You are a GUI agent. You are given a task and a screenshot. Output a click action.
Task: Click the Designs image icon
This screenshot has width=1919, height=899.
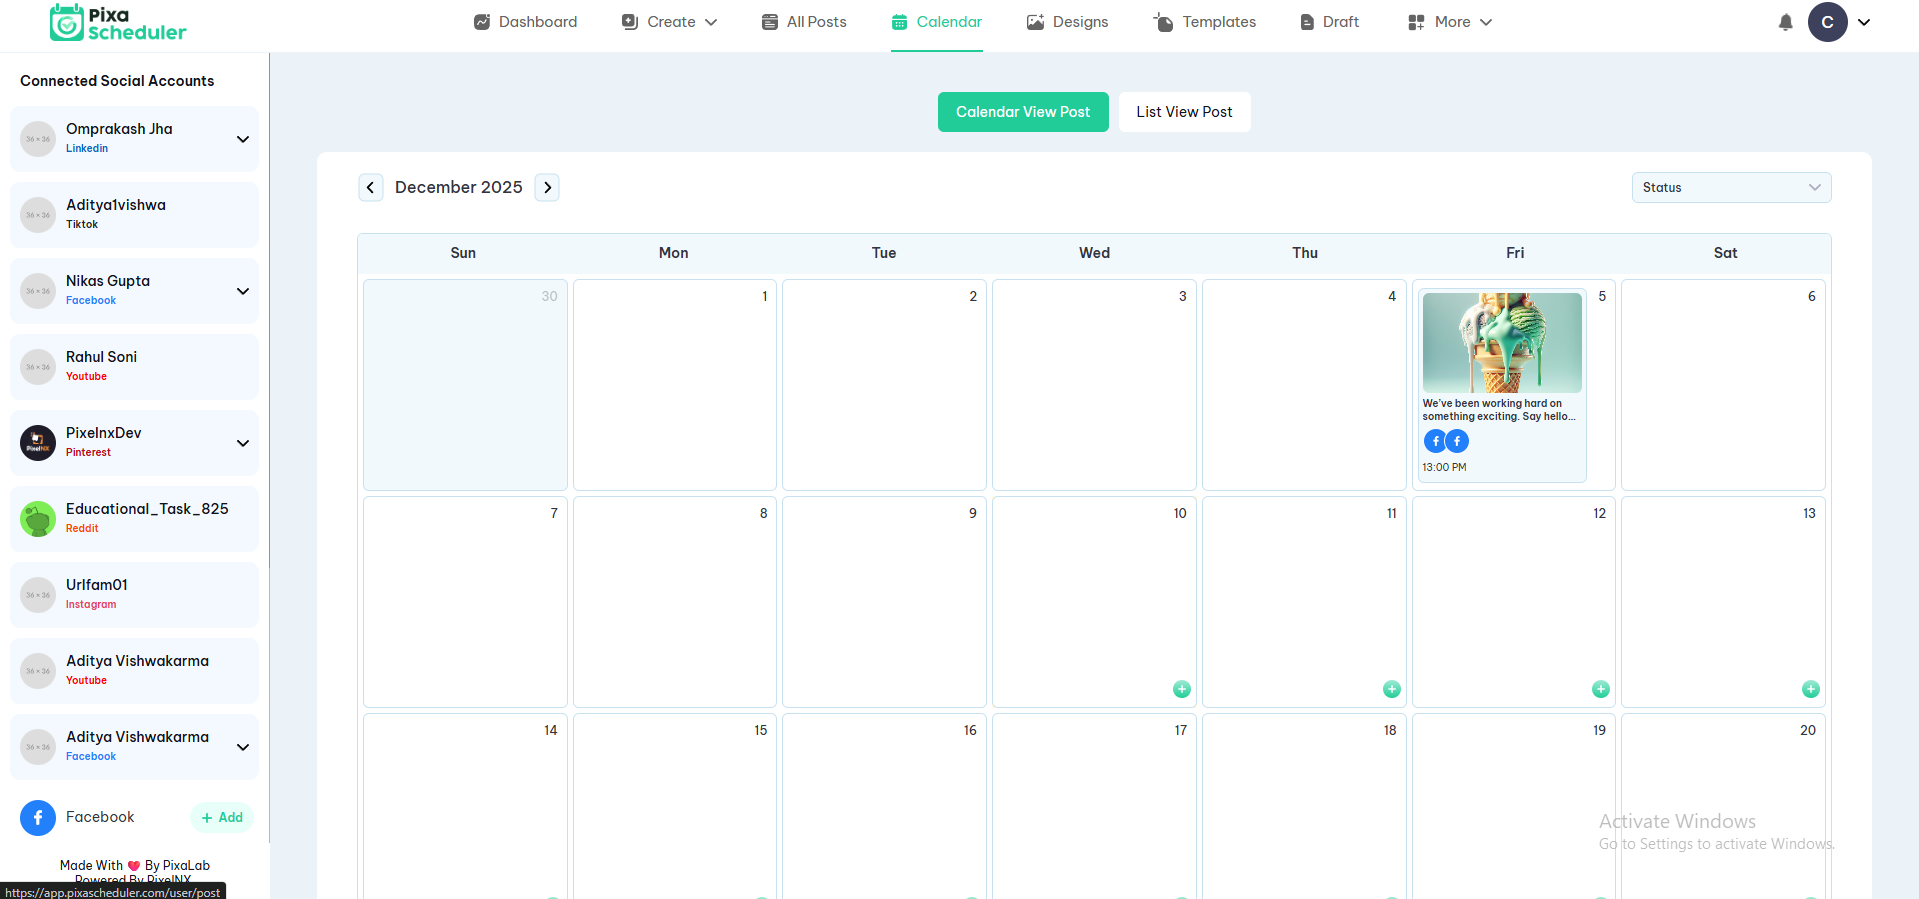(1036, 22)
